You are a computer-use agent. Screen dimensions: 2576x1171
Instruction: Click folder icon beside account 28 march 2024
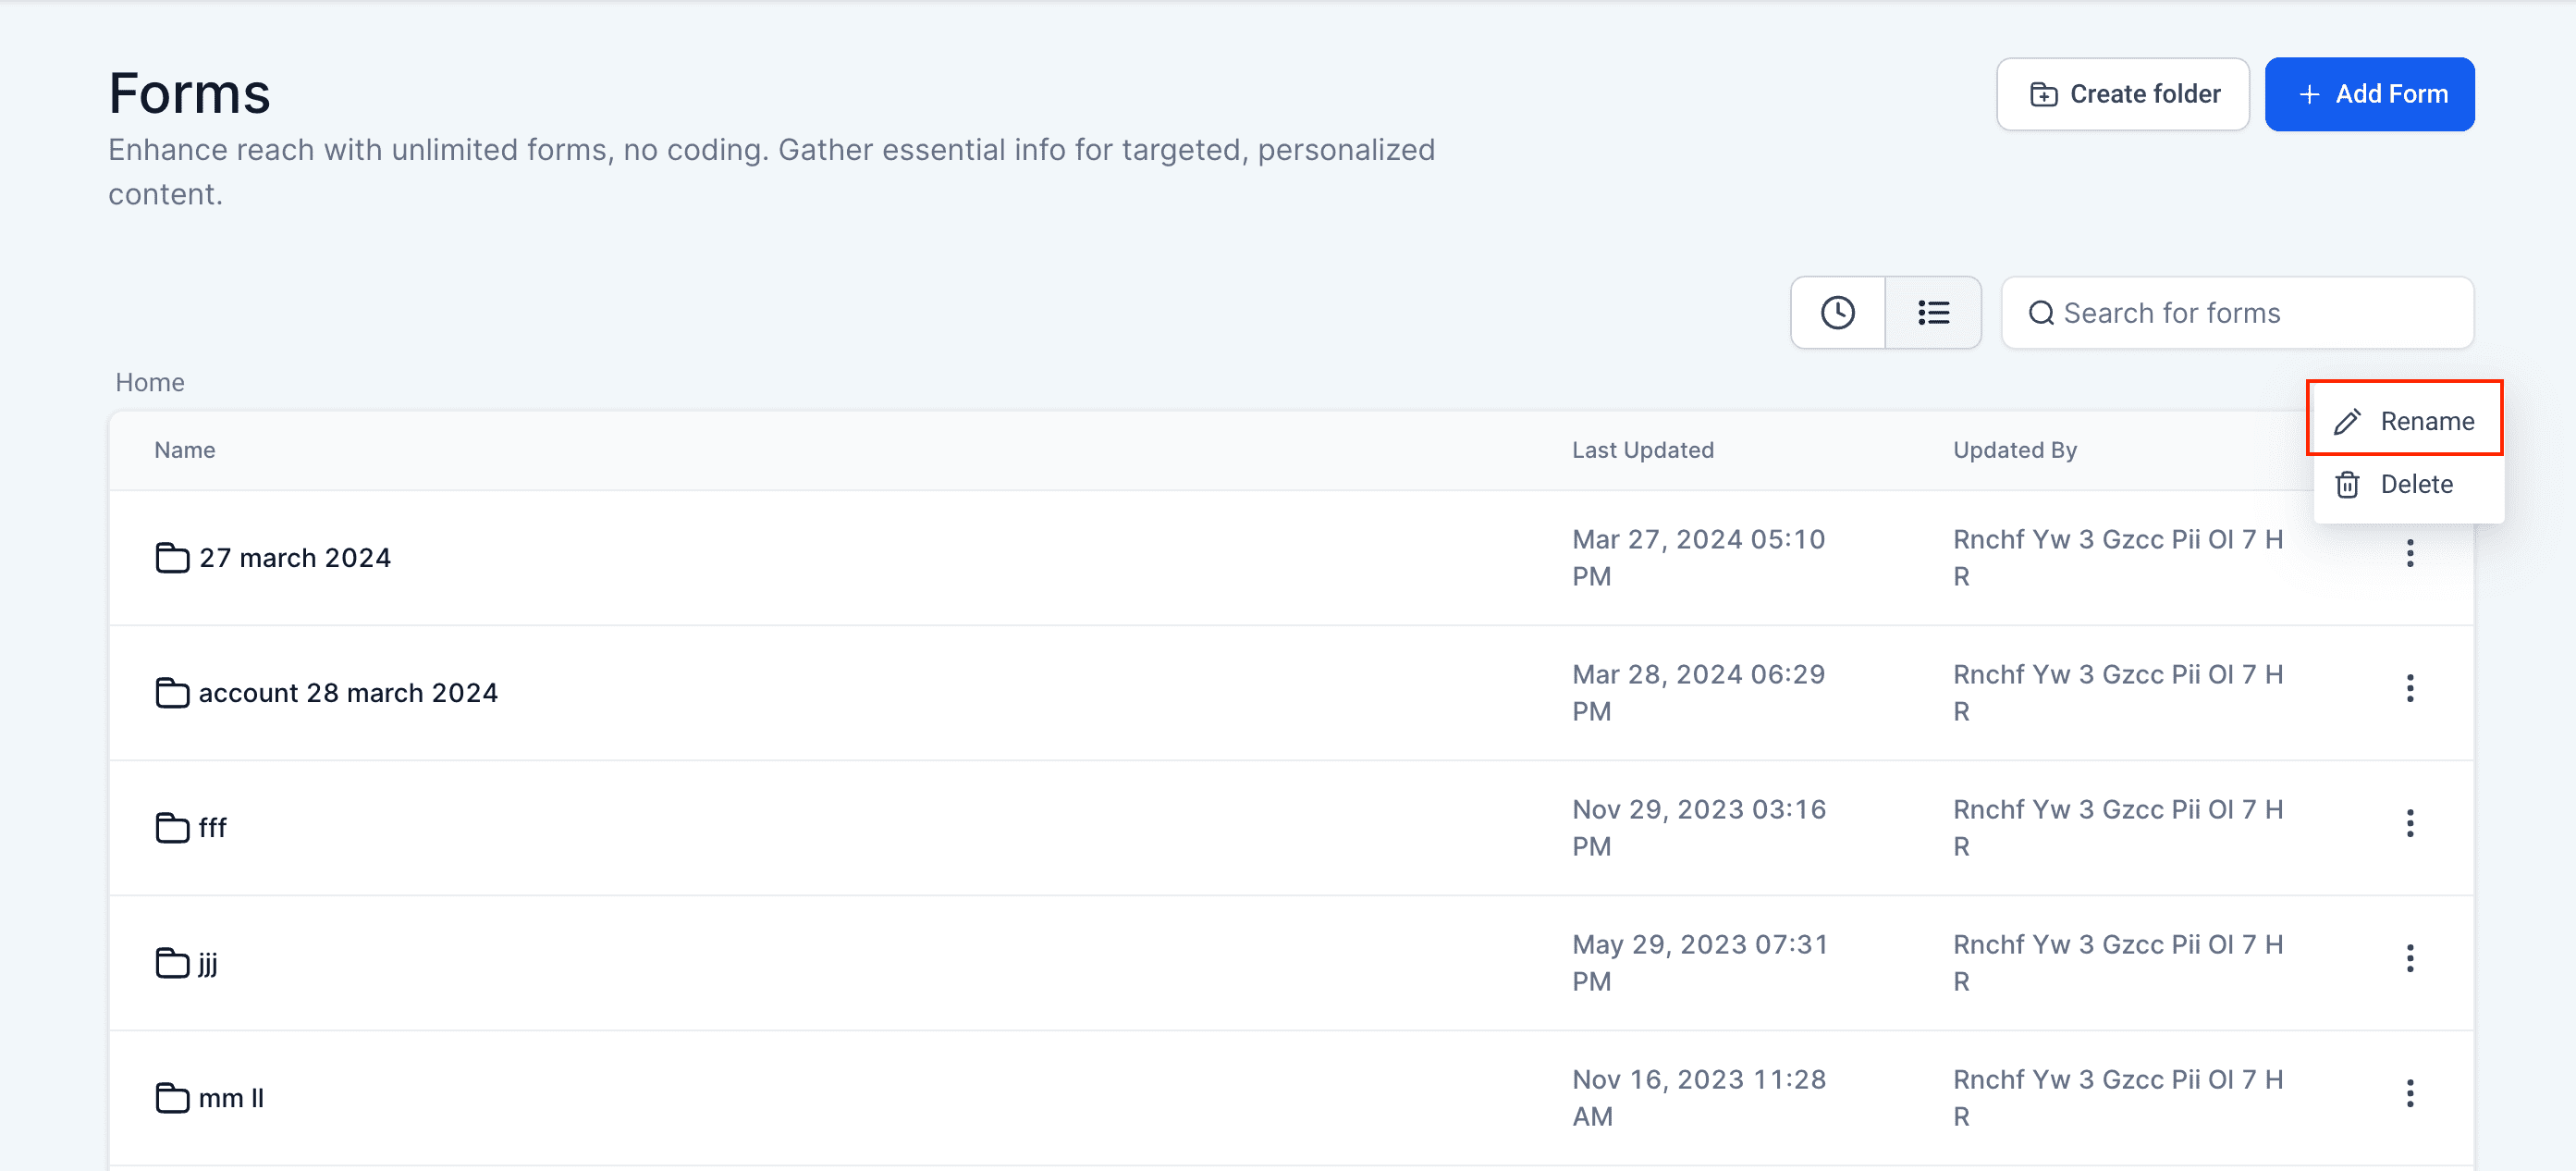[x=173, y=693]
